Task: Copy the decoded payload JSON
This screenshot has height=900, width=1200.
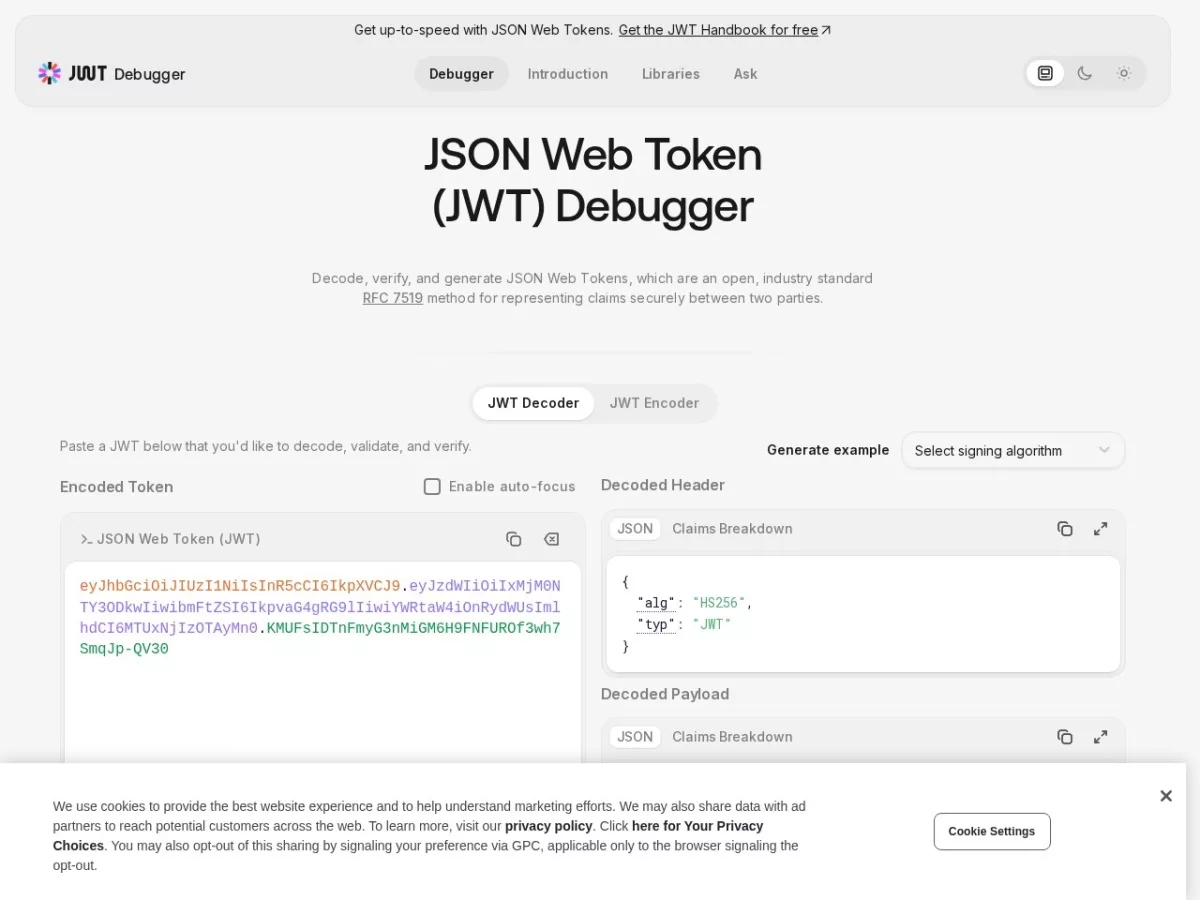Action: (x=1065, y=737)
